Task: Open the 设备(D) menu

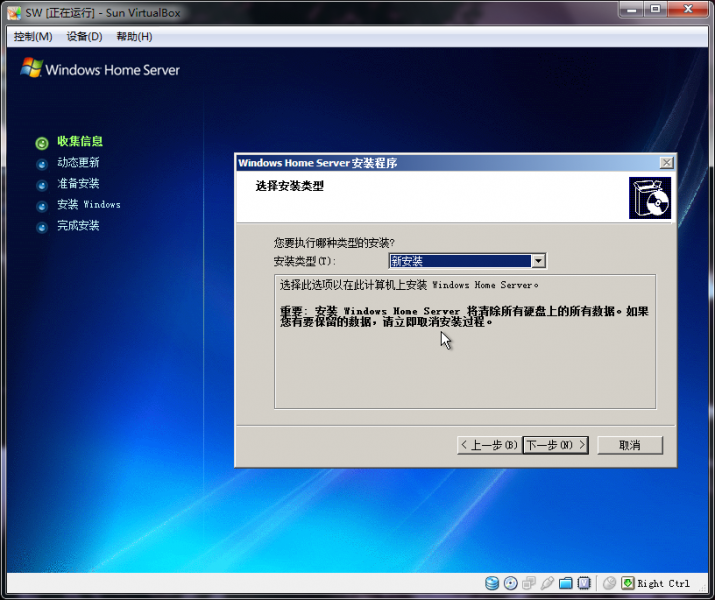Action: [84, 36]
